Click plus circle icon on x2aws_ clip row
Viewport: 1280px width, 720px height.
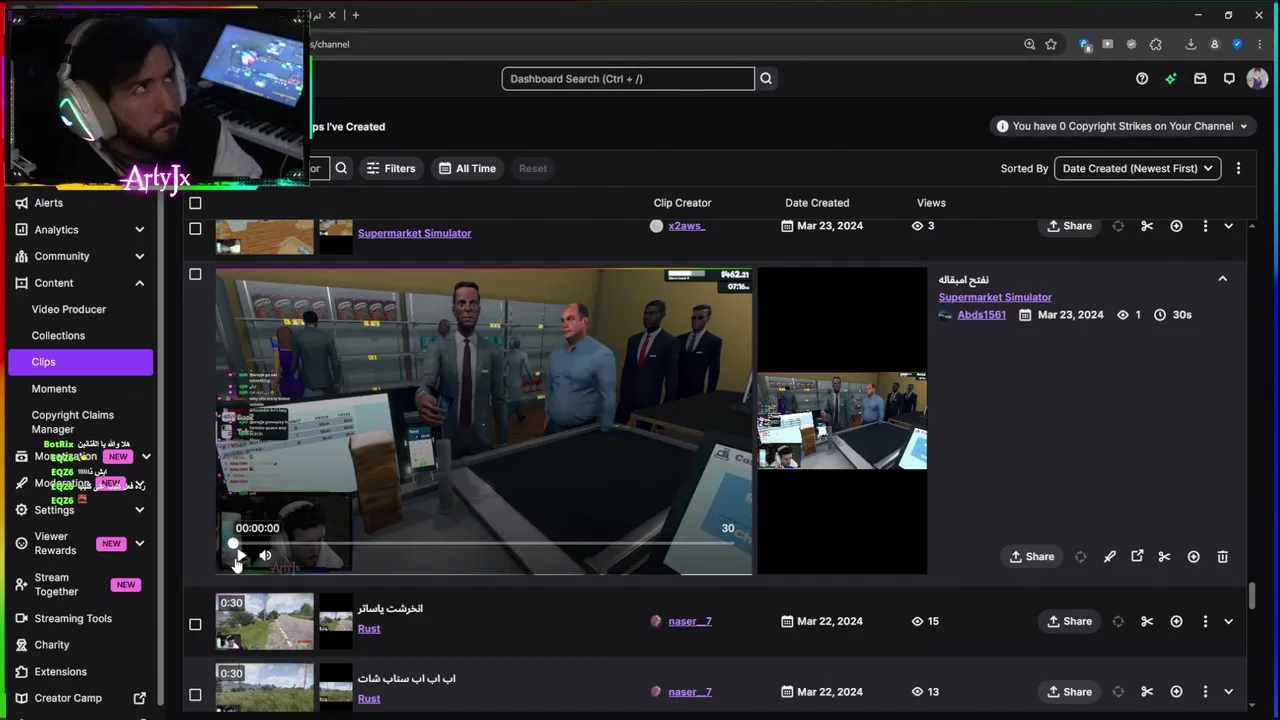(x=1176, y=226)
